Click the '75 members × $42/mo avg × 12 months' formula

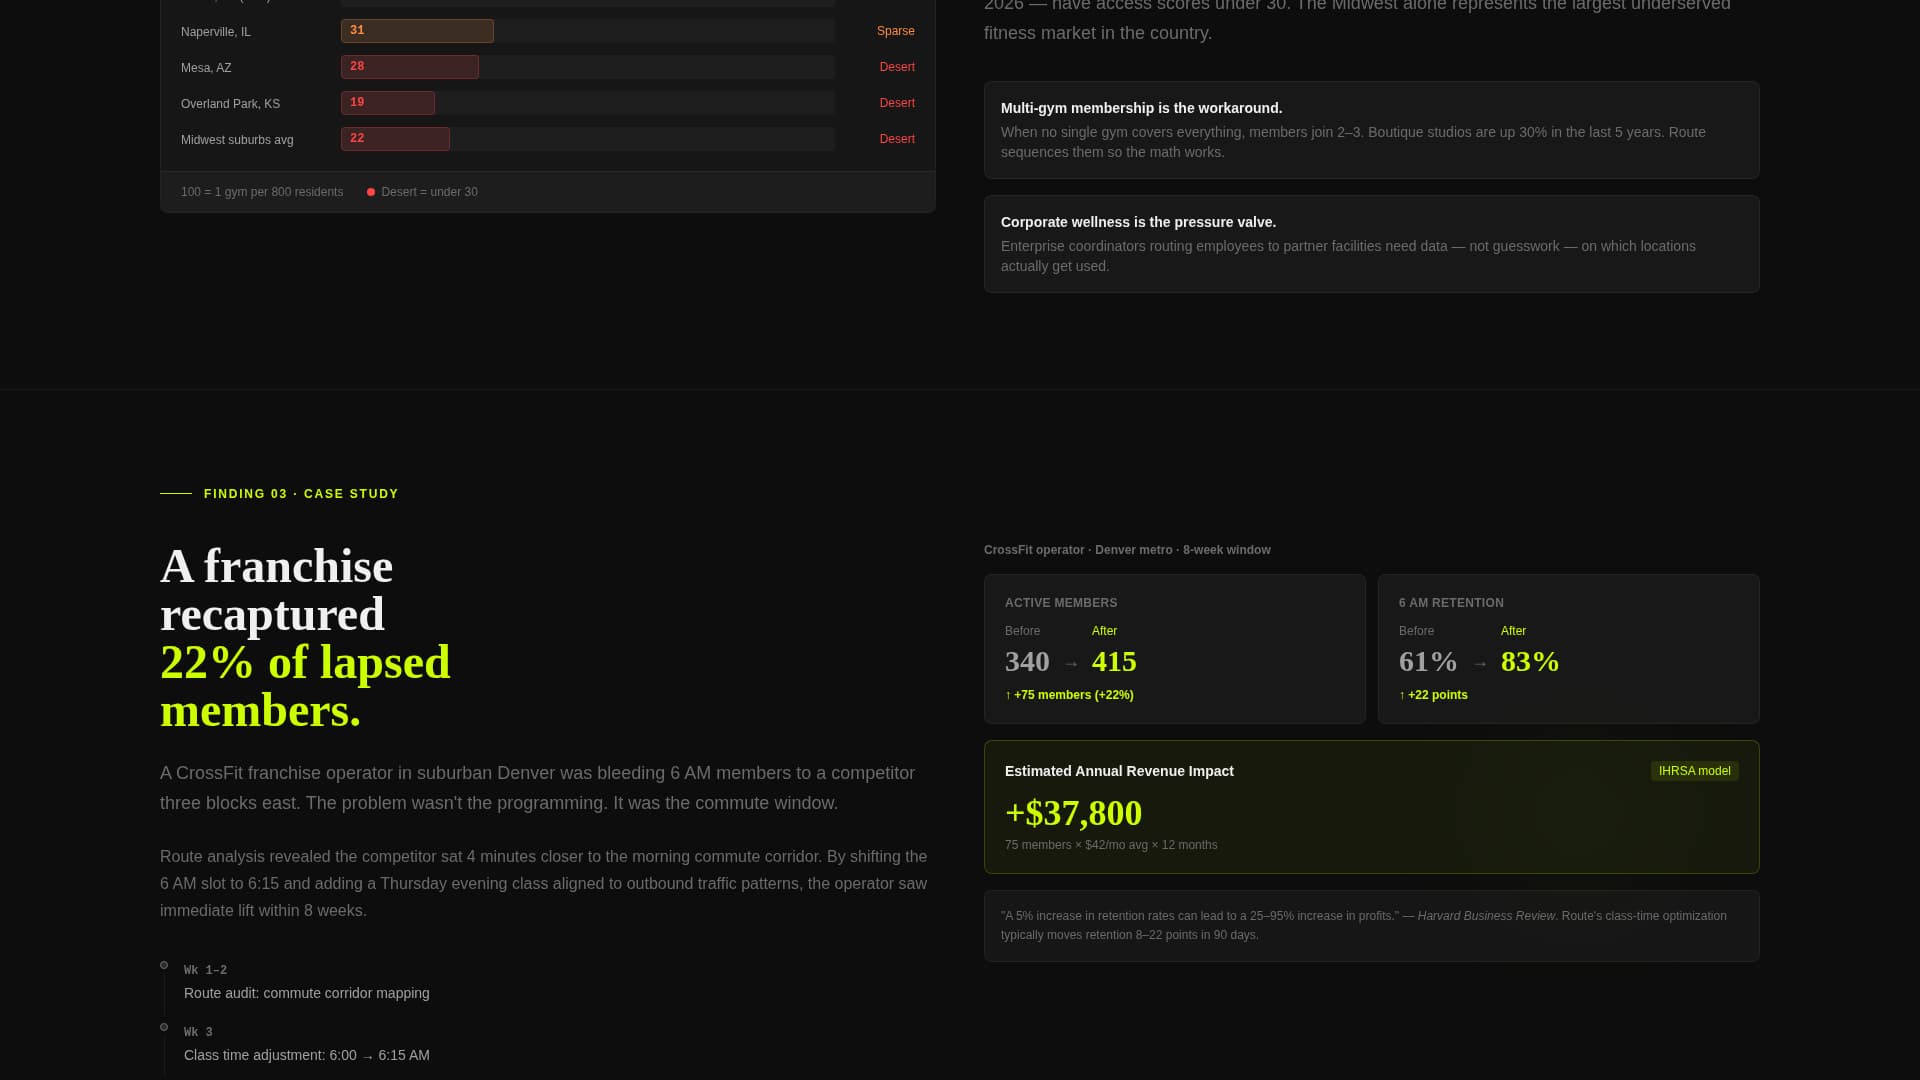pos(1111,845)
